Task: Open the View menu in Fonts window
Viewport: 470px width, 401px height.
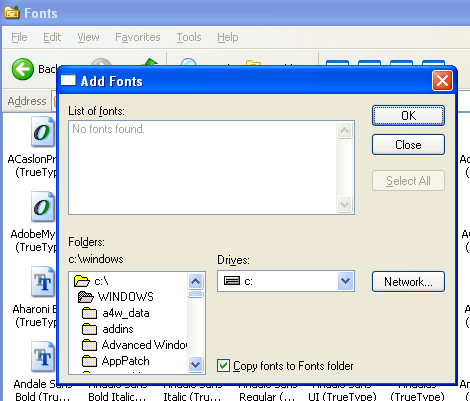Action: [x=88, y=37]
